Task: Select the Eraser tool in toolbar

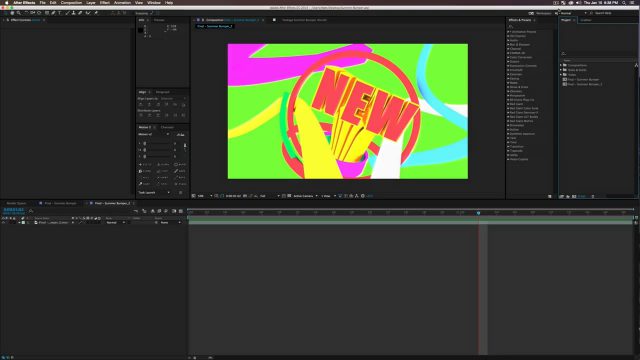Action: (x=80, y=13)
